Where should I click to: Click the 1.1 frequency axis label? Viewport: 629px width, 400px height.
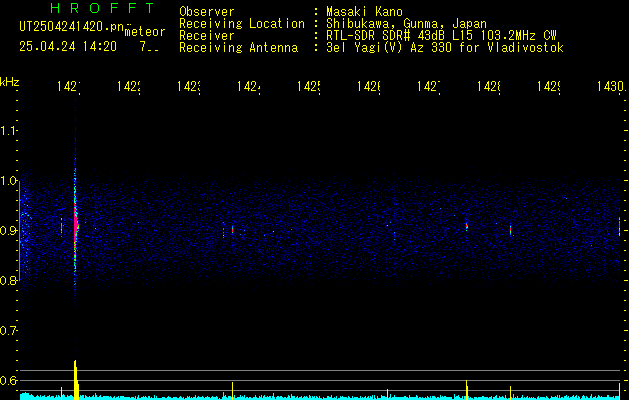click(8, 130)
